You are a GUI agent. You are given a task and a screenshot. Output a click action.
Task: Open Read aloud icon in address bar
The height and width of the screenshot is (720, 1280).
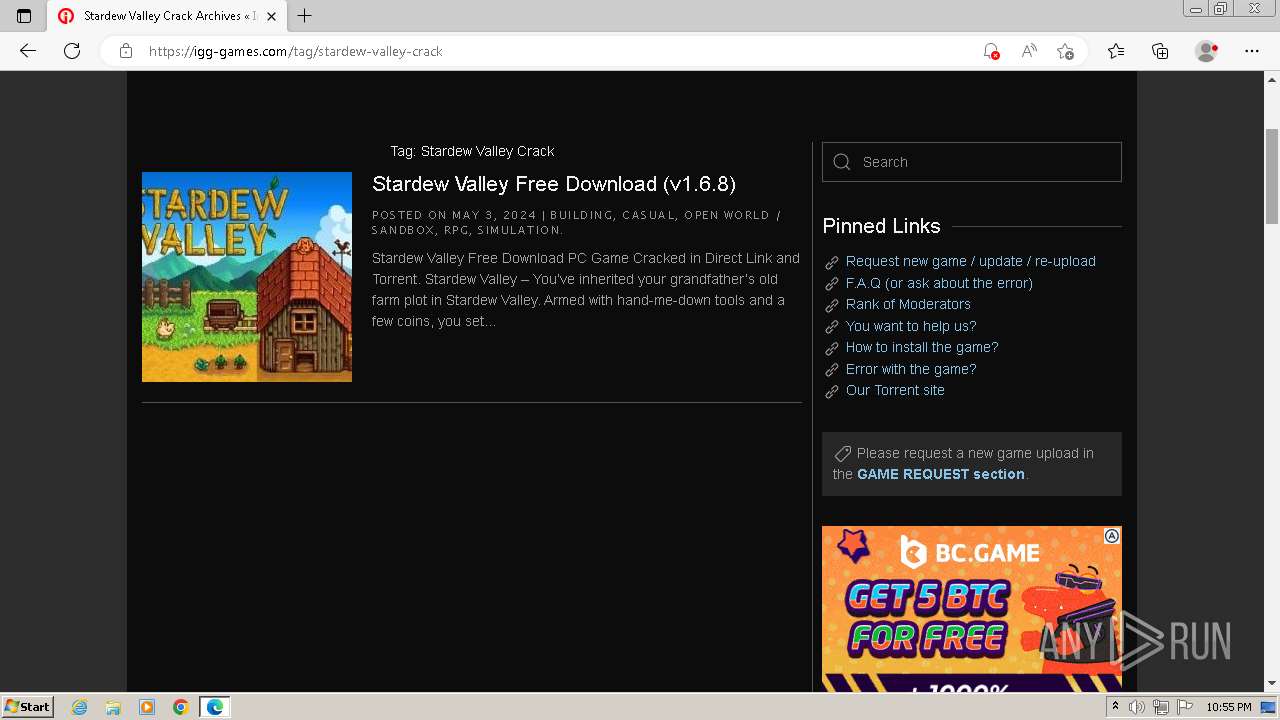1028,51
